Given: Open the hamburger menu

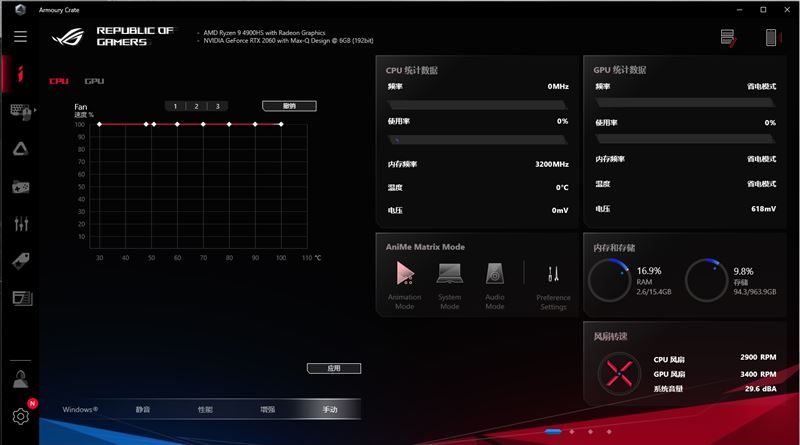Looking at the screenshot, I should pyautogui.click(x=20, y=36).
